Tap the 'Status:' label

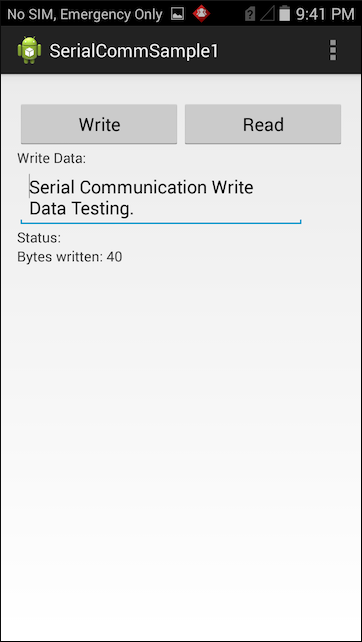tap(39, 238)
